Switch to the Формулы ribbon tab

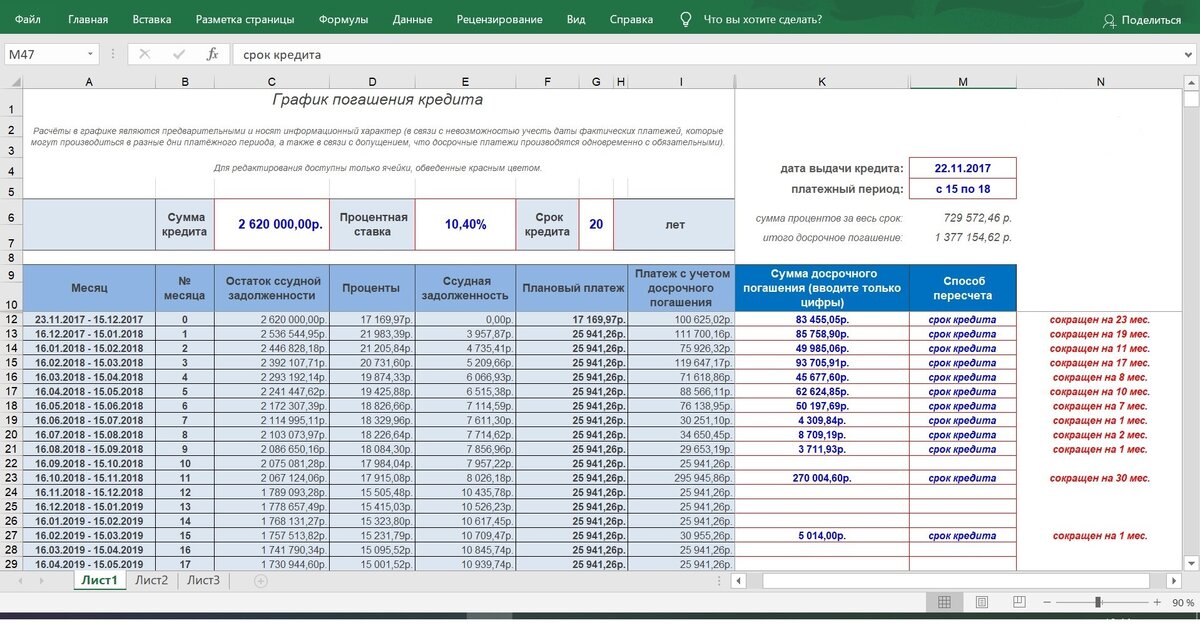pyautogui.click(x=343, y=19)
